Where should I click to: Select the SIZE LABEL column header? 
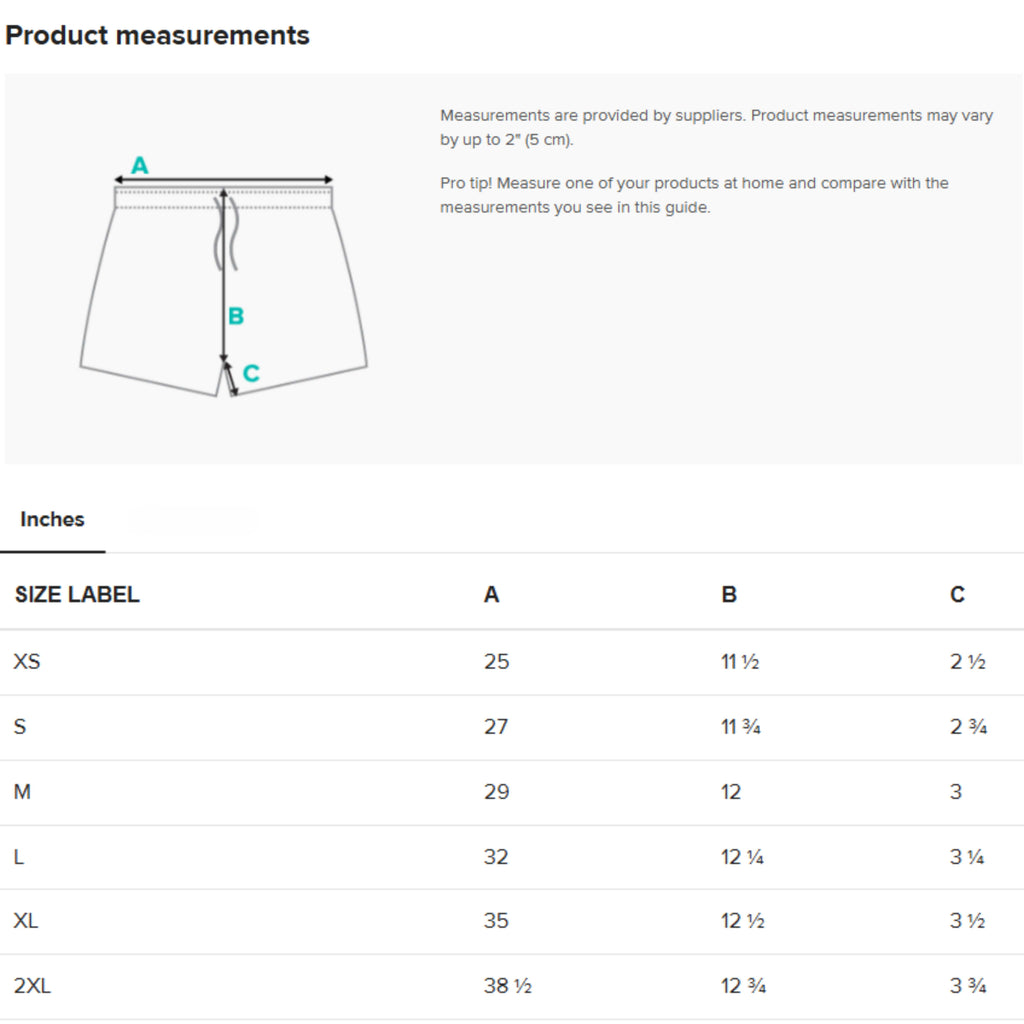coord(76,594)
